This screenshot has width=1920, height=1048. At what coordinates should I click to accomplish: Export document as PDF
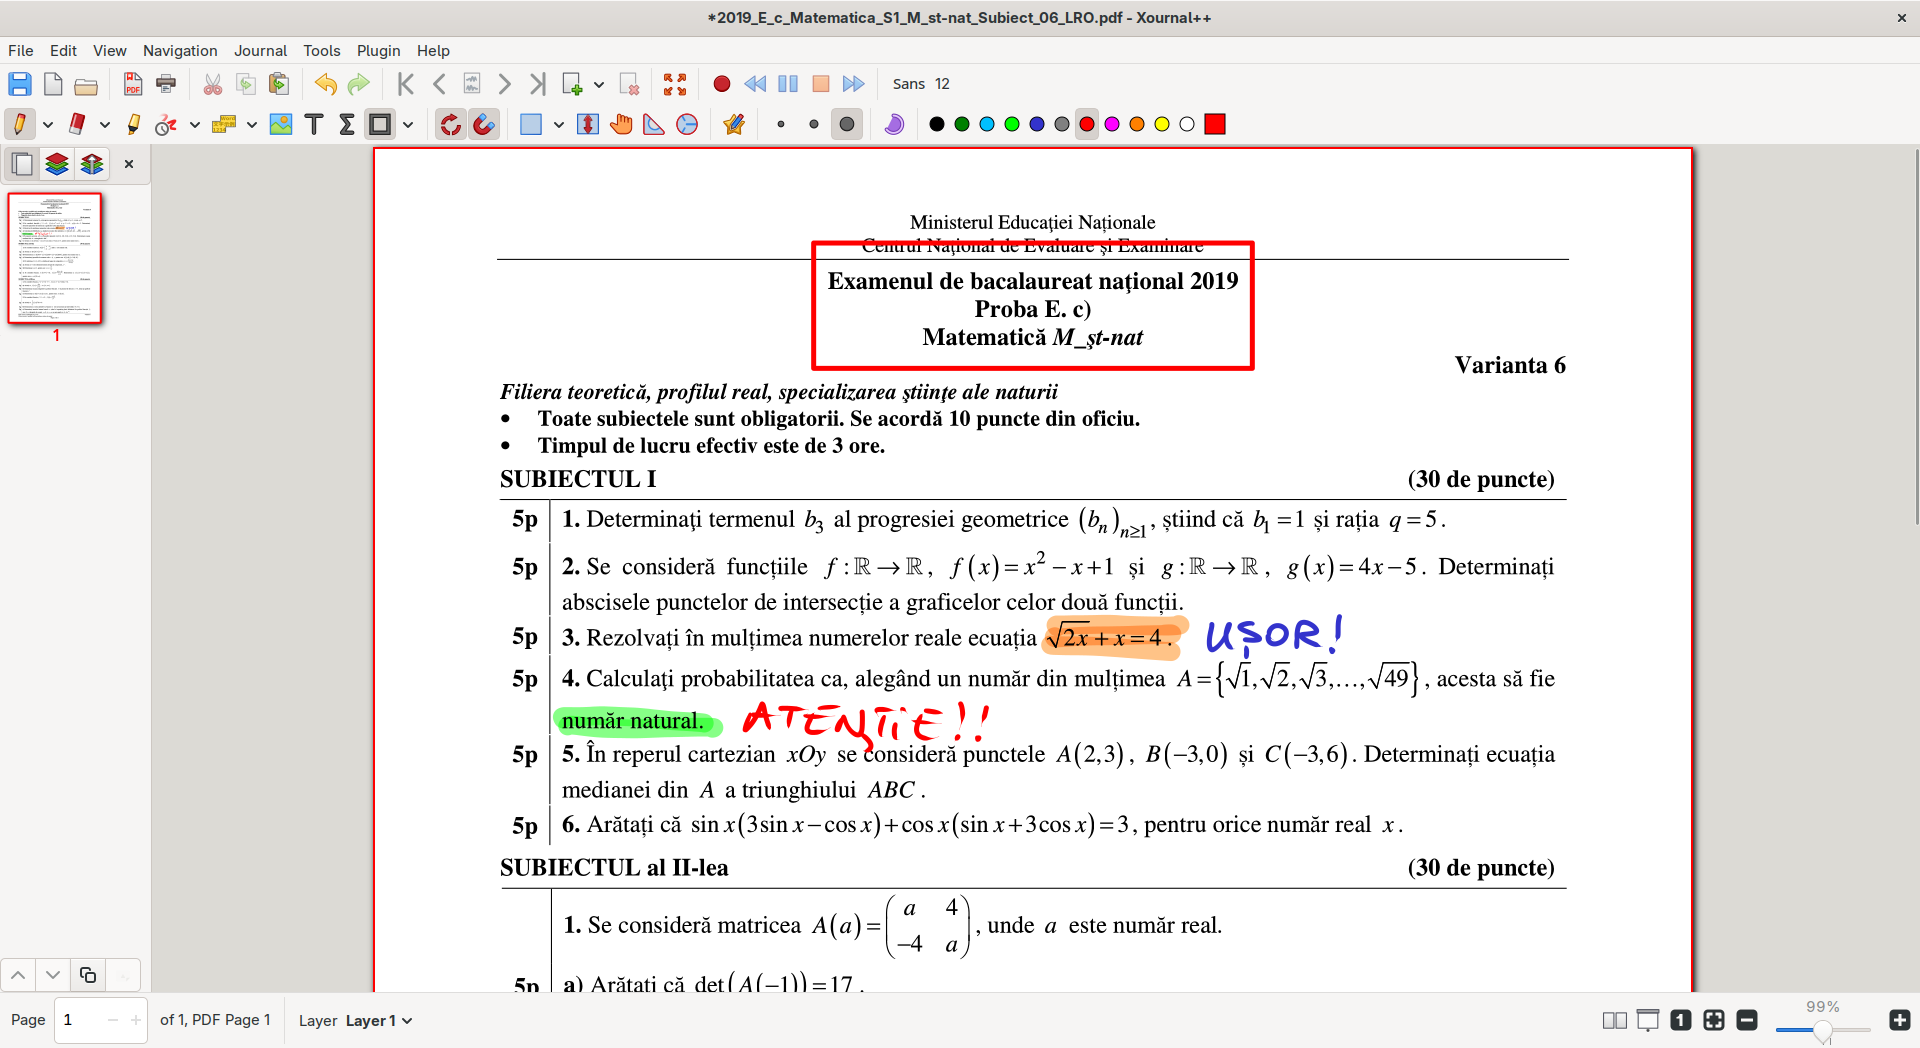point(133,84)
